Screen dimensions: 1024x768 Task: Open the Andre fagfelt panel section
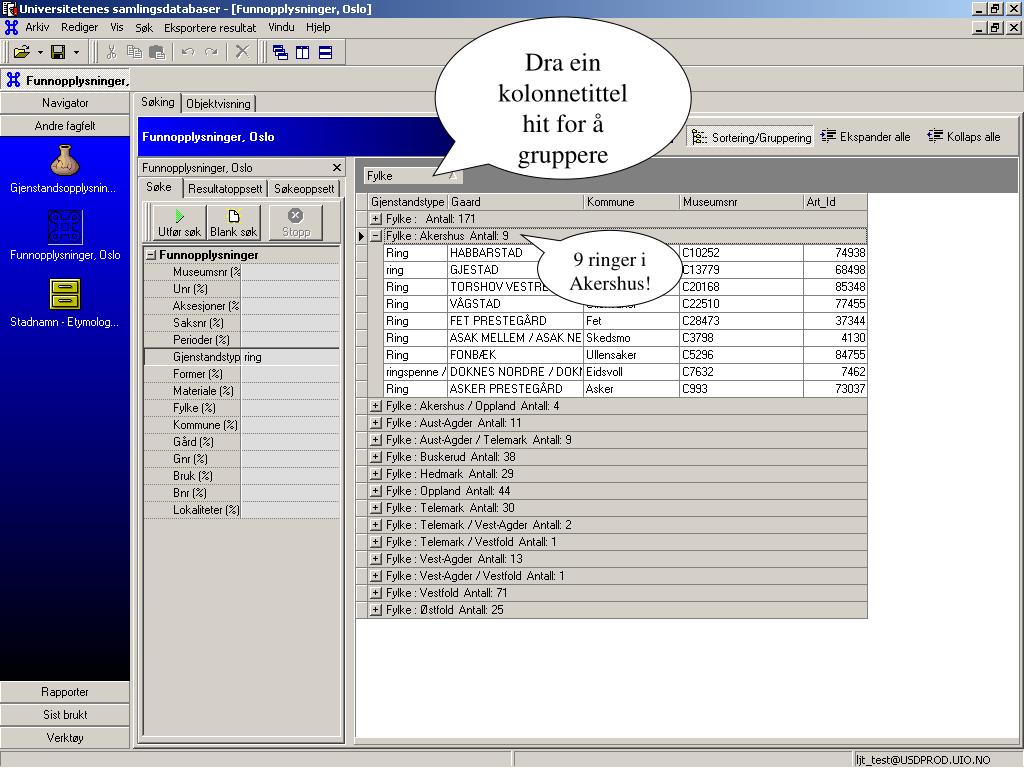tap(65, 126)
